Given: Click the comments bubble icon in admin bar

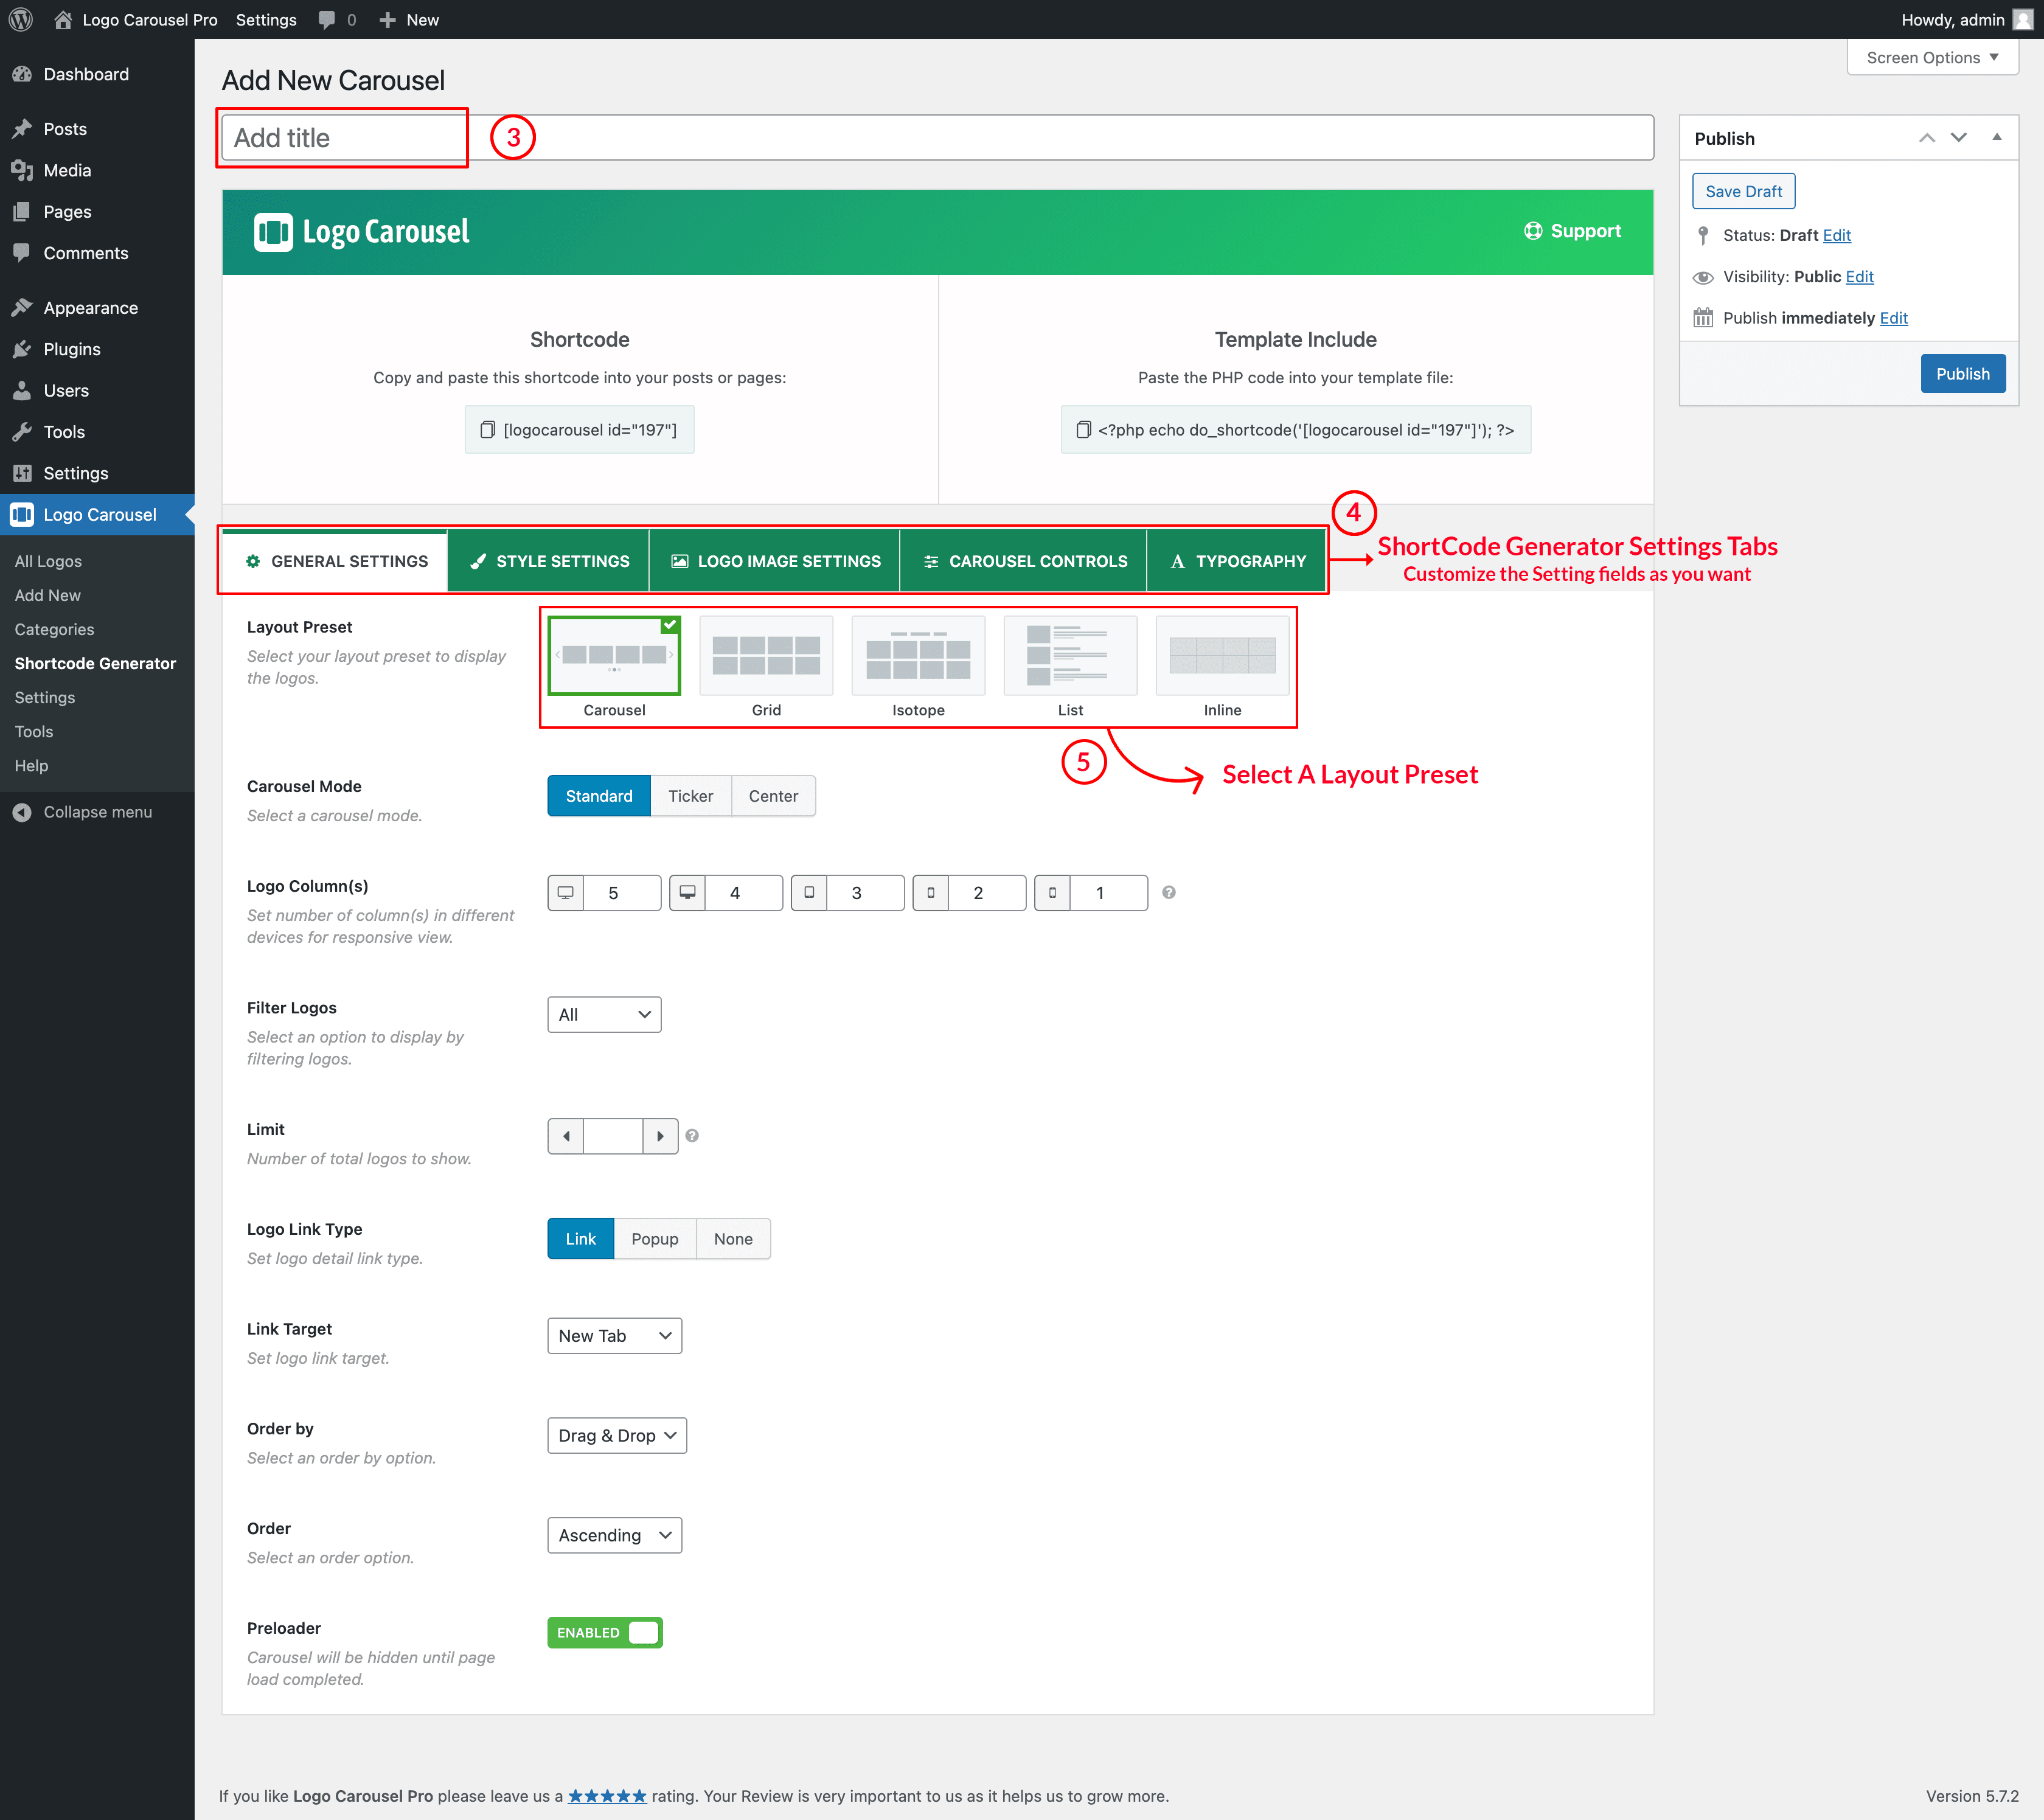Looking at the screenshot, I should coord(327,19).
